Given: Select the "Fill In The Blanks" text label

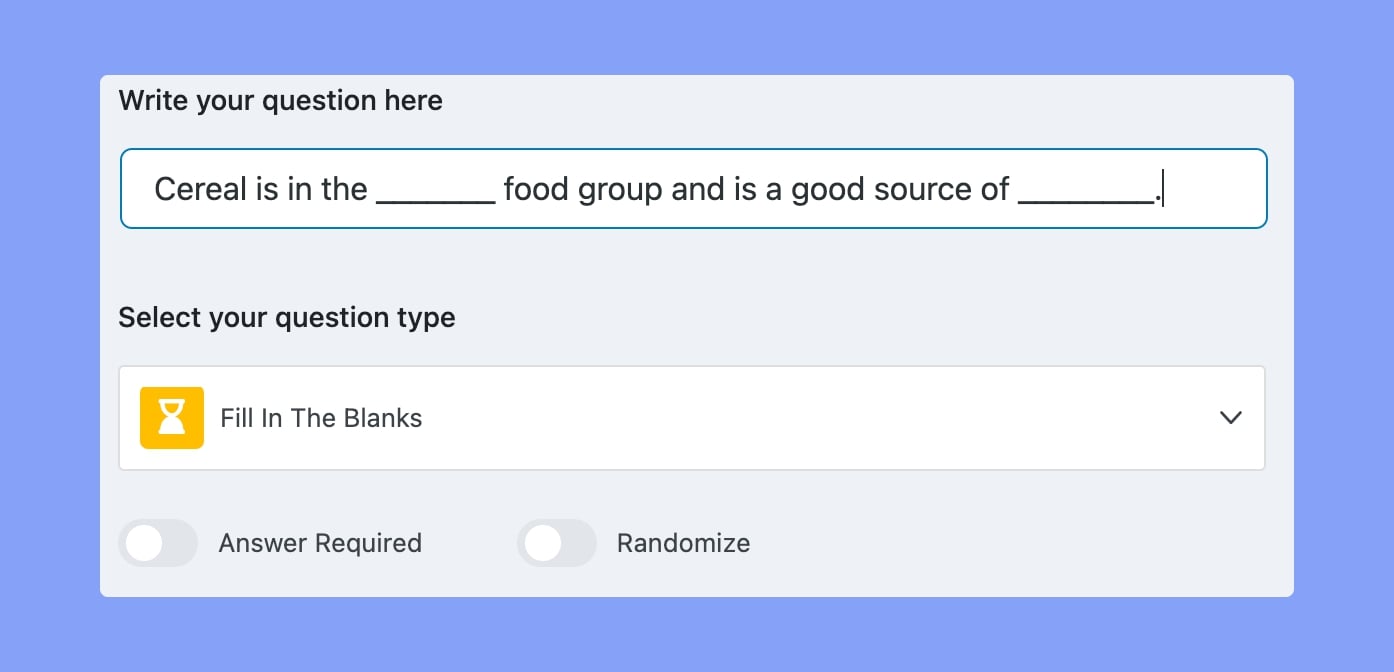Looking at the screenshot, I should click(x=321, y=418).
